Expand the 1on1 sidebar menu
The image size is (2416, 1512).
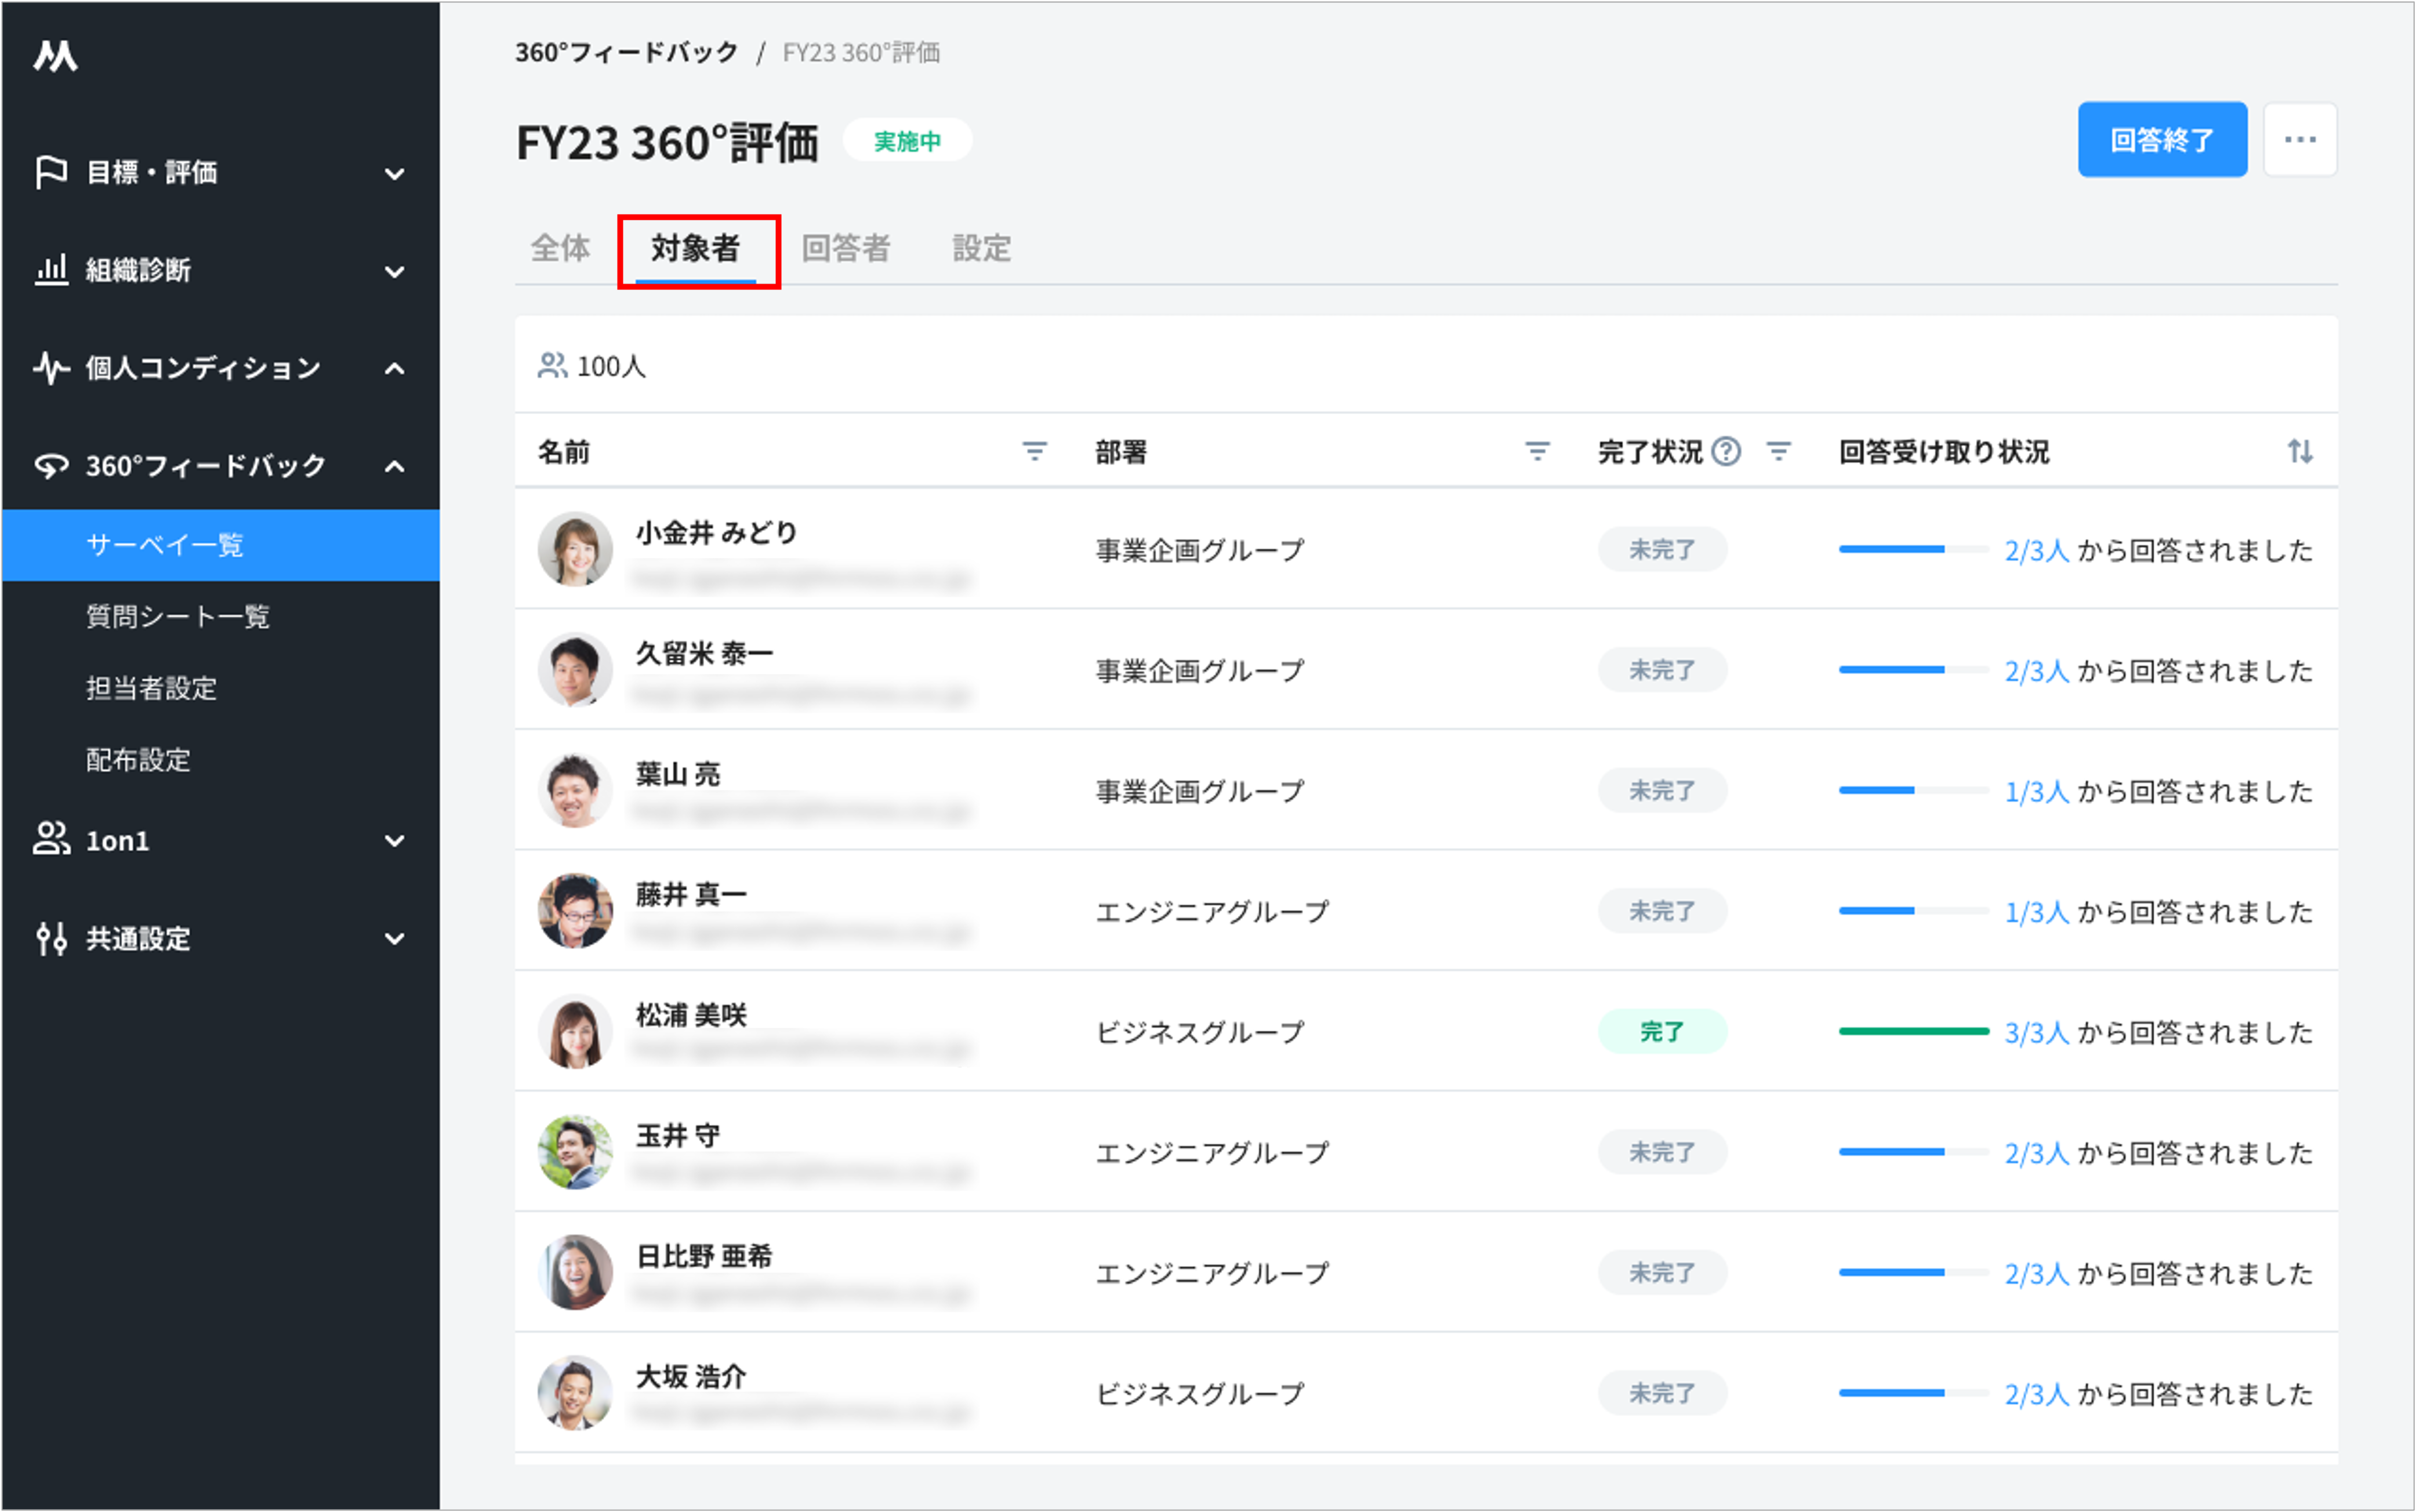point(394,841)
